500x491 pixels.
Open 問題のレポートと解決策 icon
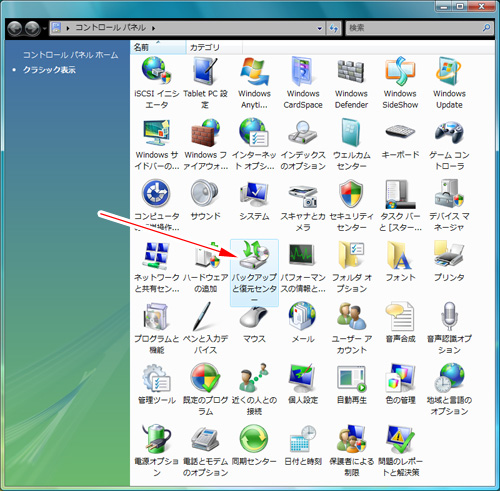(x=400, y=439)
